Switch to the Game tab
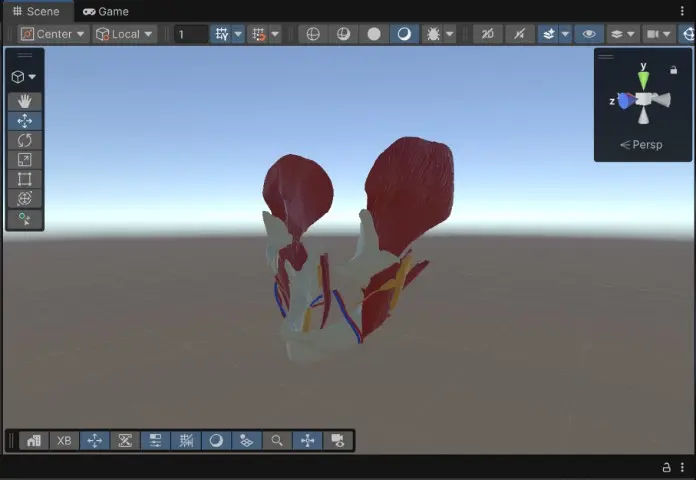 pos(106,12)
